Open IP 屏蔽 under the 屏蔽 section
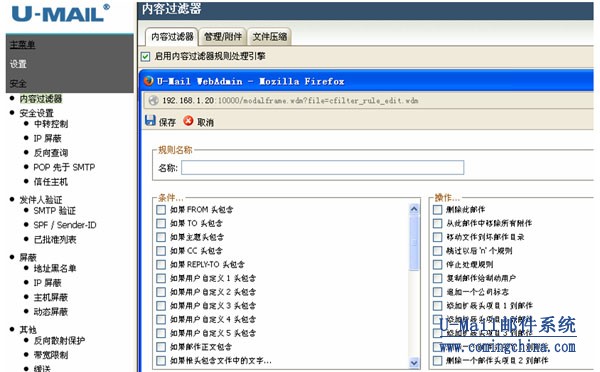Viewport: 600px width, 372px height. click(47, 283)
